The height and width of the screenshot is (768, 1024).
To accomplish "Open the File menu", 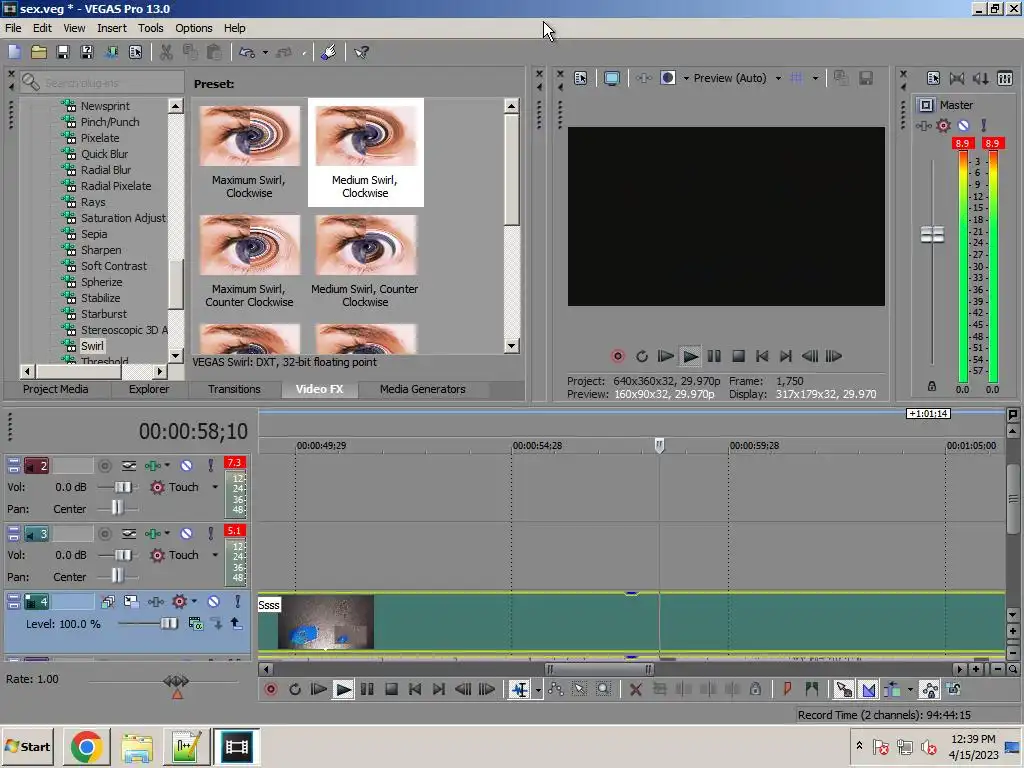I will pos(13,28).
